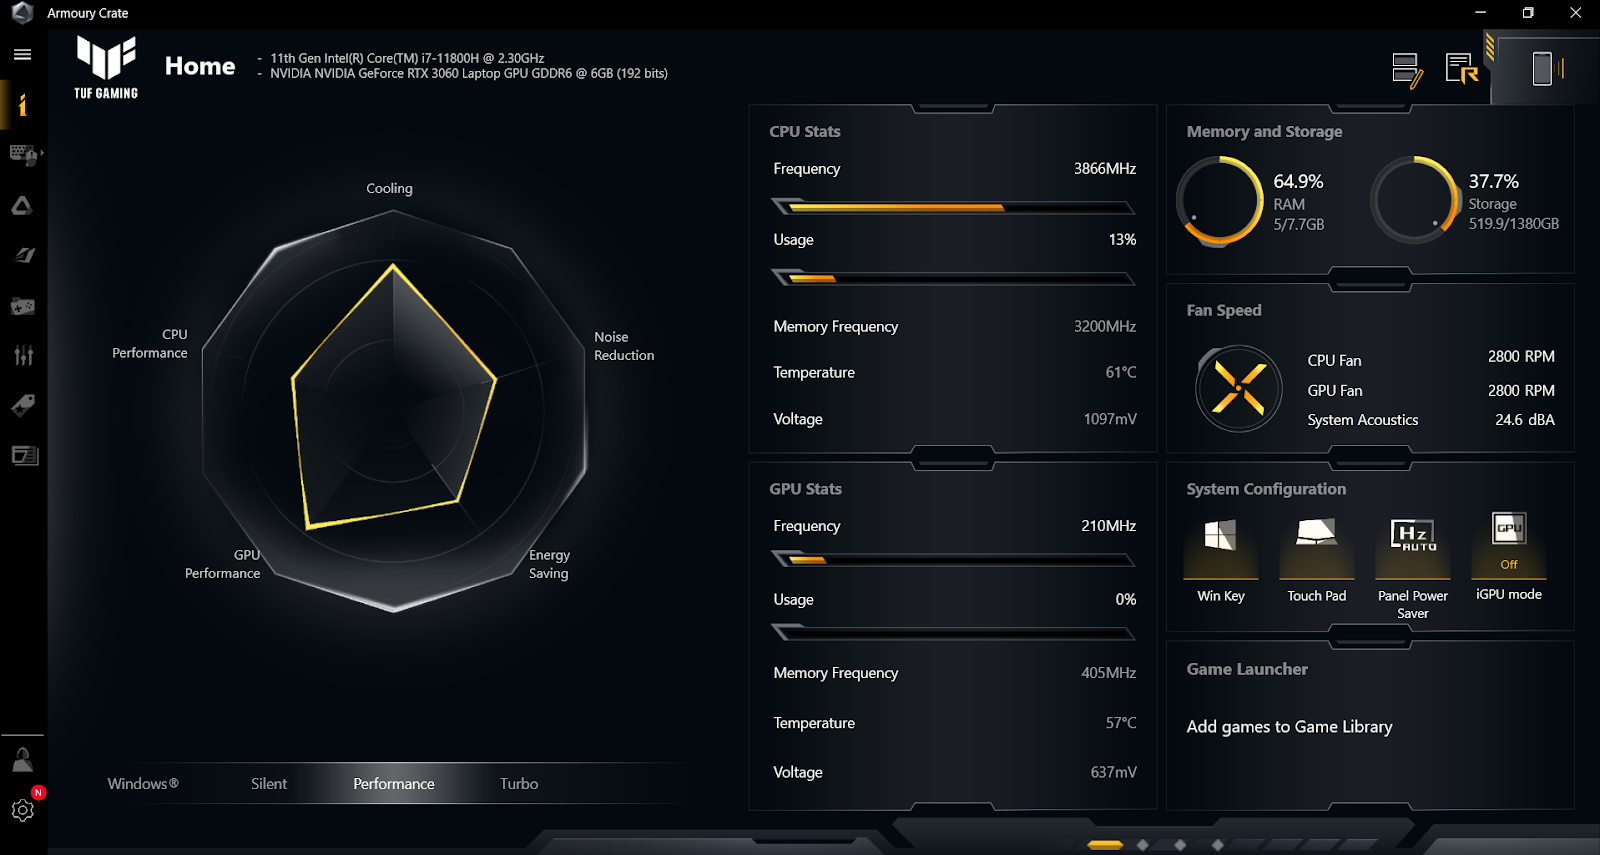Open the Device keyboard and mouse section

point(21,155)
